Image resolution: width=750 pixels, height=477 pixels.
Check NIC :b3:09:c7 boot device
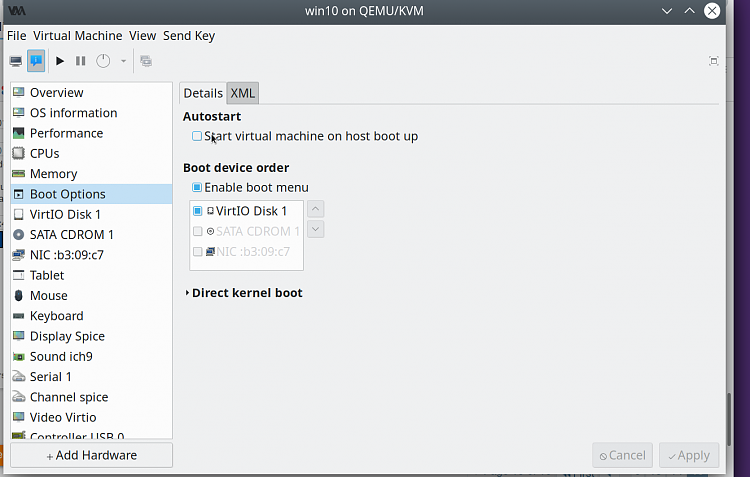[x=198, y=252]
